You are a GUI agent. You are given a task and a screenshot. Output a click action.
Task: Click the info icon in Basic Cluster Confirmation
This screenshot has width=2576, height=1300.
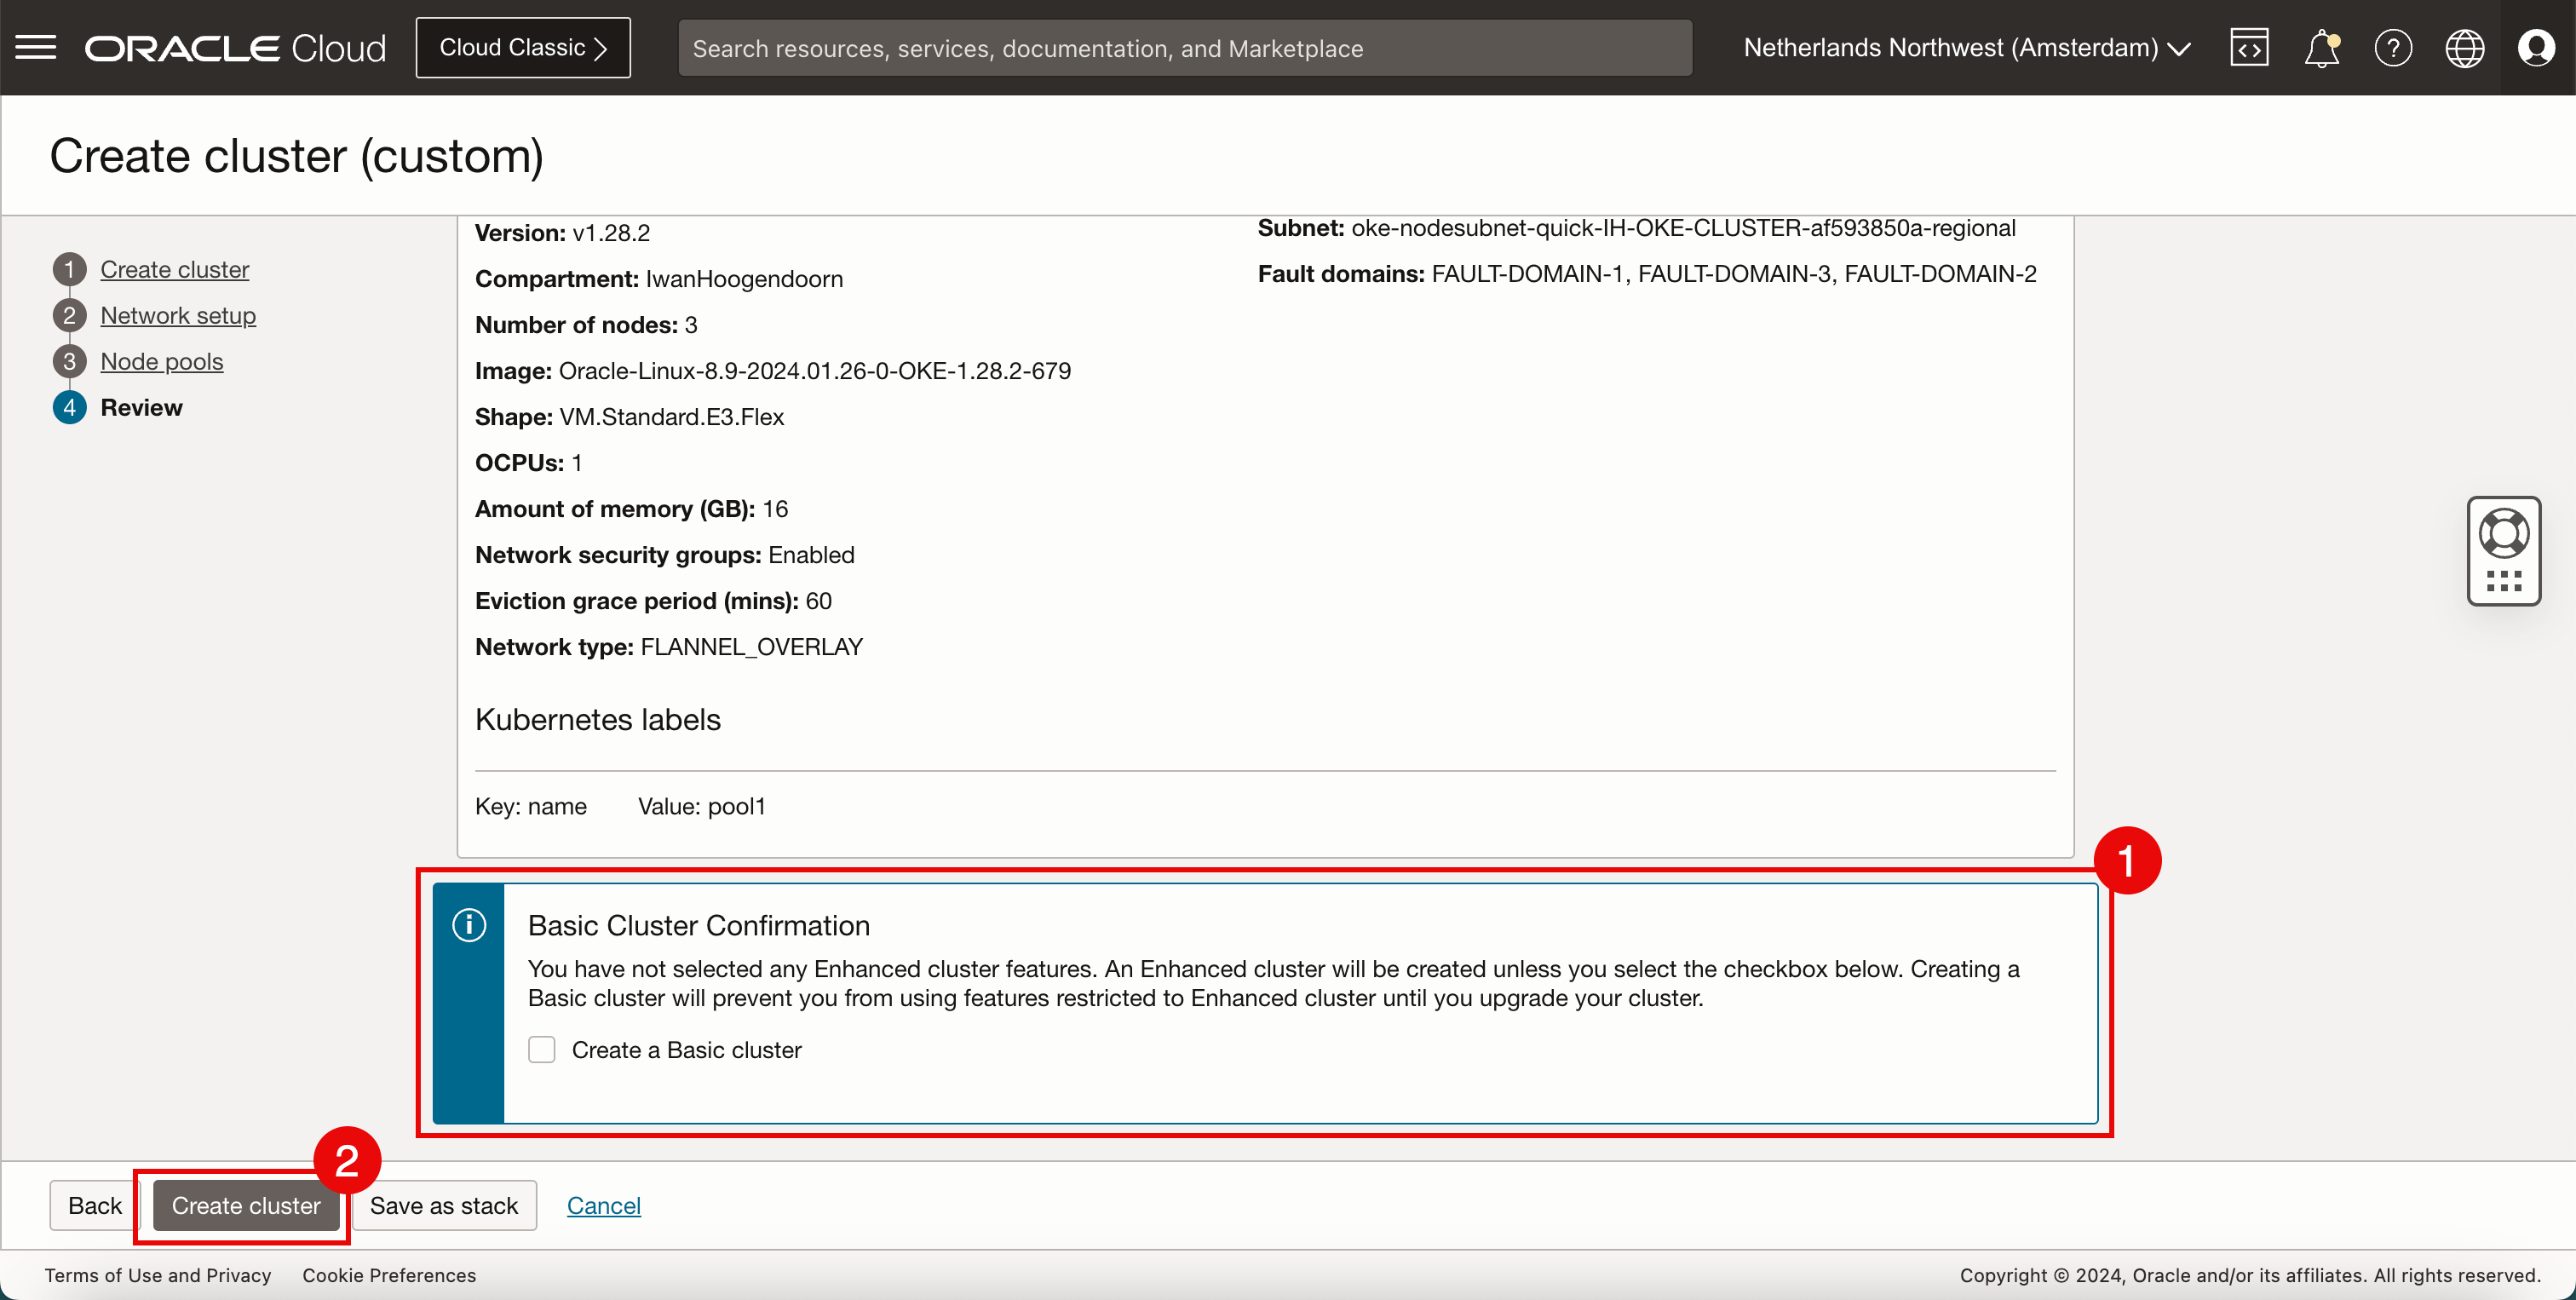469,925
